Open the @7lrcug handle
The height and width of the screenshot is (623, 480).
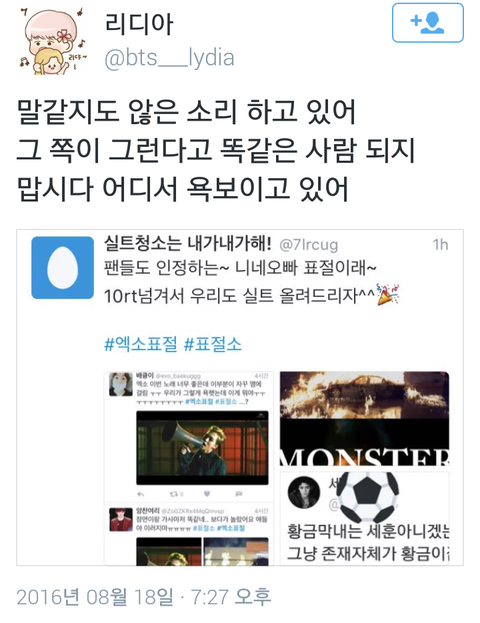pos(308,244)
